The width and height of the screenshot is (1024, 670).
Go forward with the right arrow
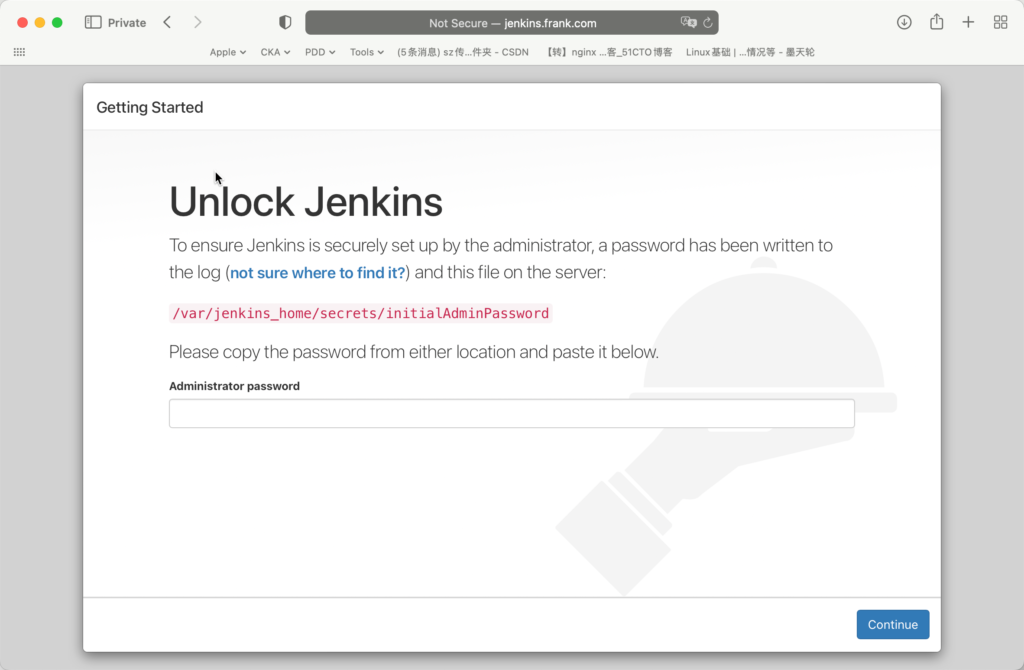(x=197, y=22)
